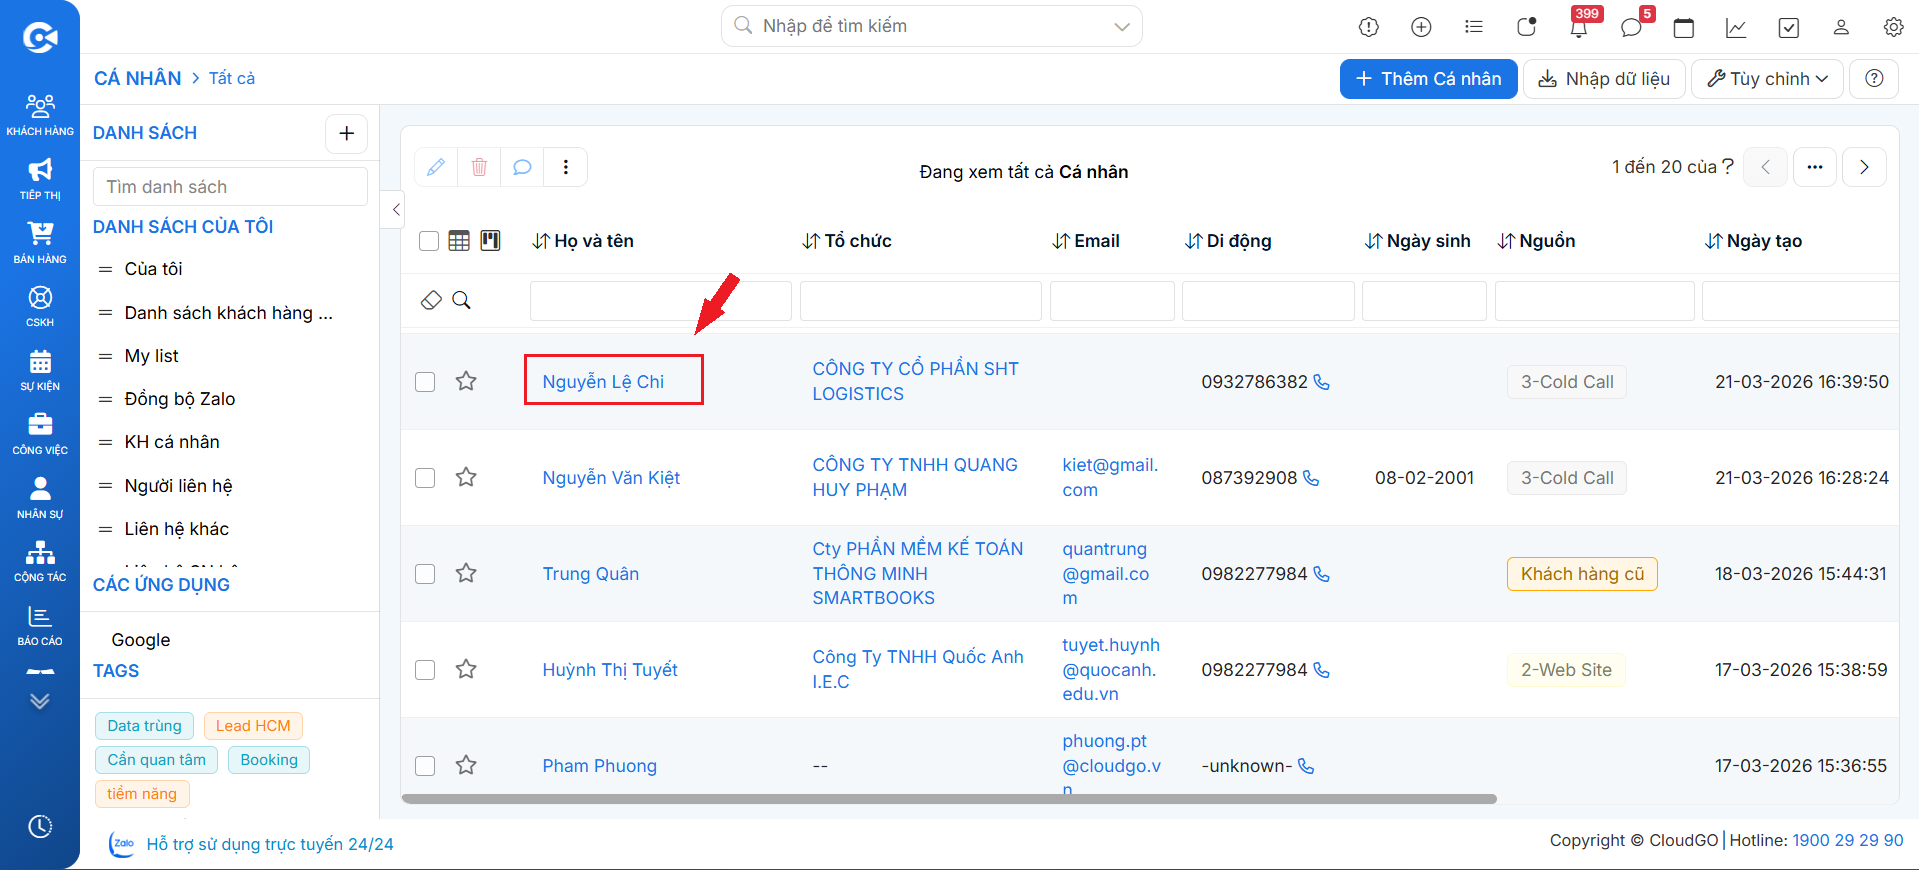Screen dimensions: 1919x870
Task: Select the Của tôi list
Action: [x=154, y=269]
